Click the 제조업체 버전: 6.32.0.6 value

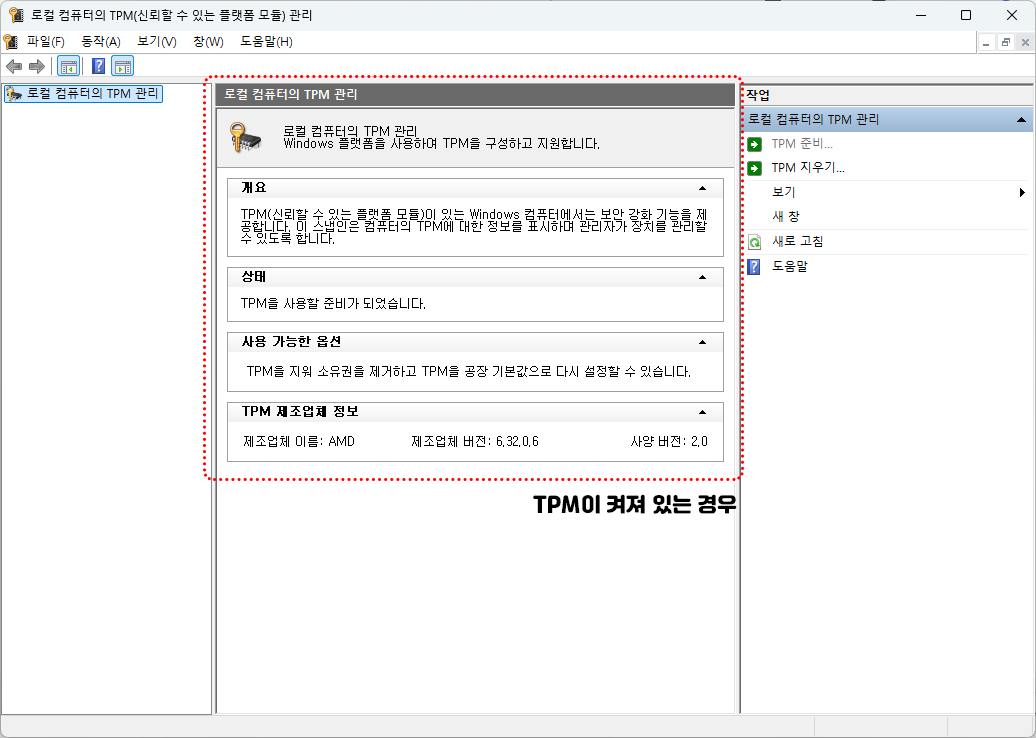pos(475,441)
